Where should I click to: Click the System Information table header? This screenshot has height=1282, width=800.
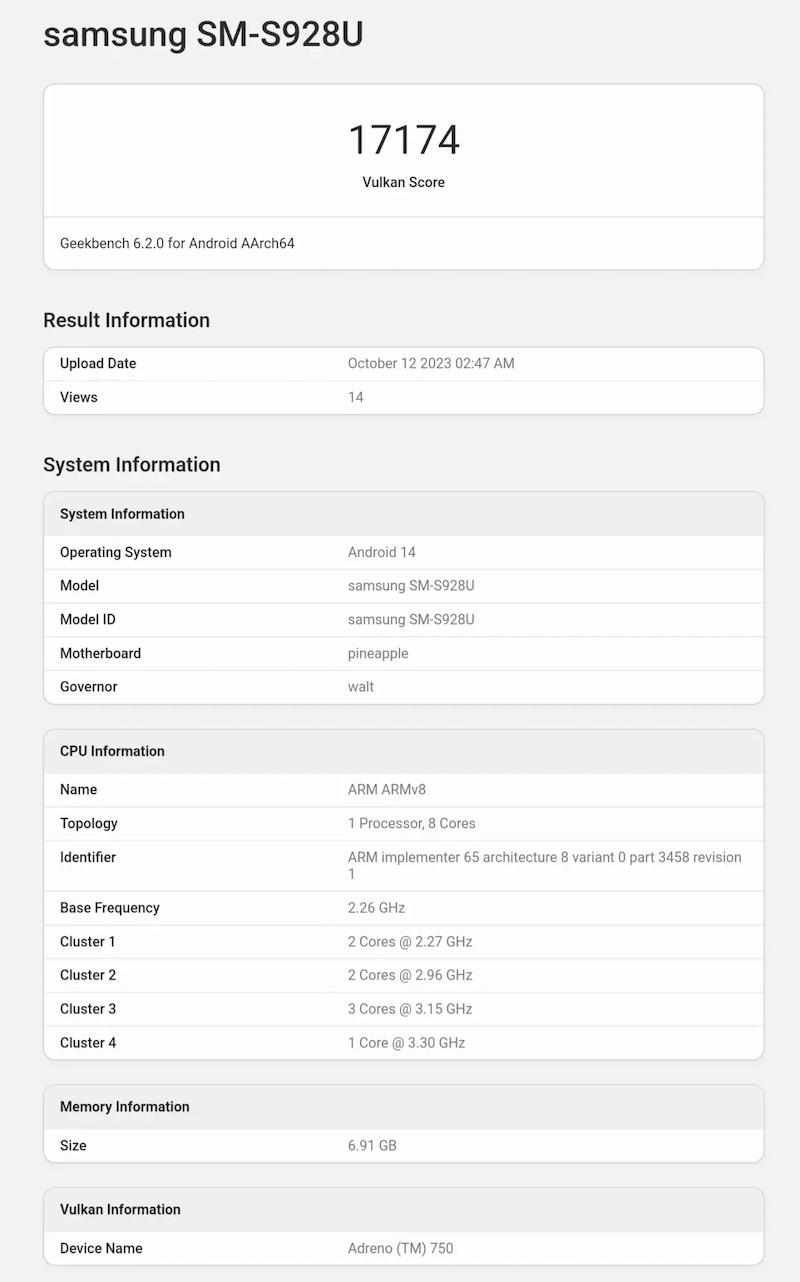(122, 514)
